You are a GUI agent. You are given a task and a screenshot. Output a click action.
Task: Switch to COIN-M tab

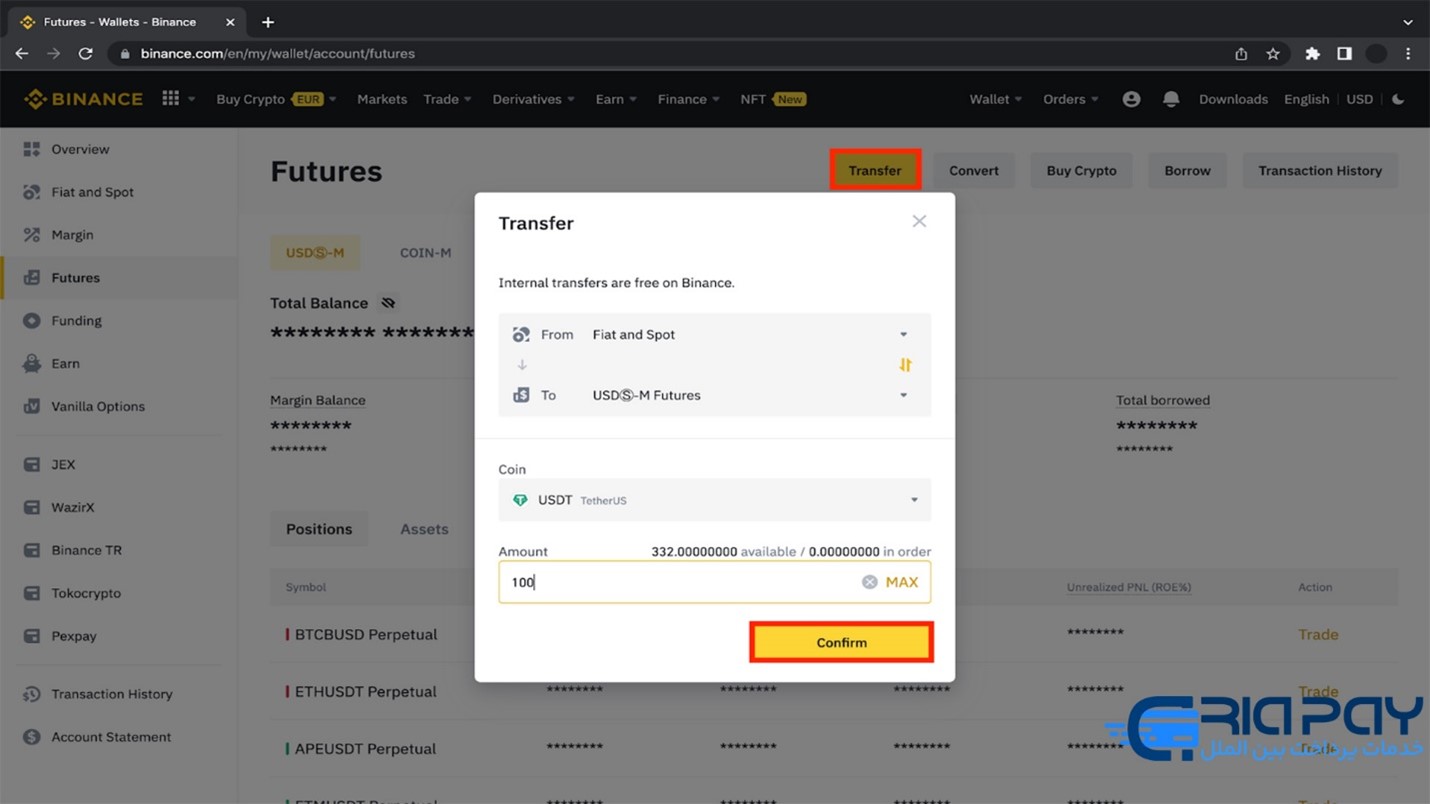pyautogui.click(x=426, y=253)
